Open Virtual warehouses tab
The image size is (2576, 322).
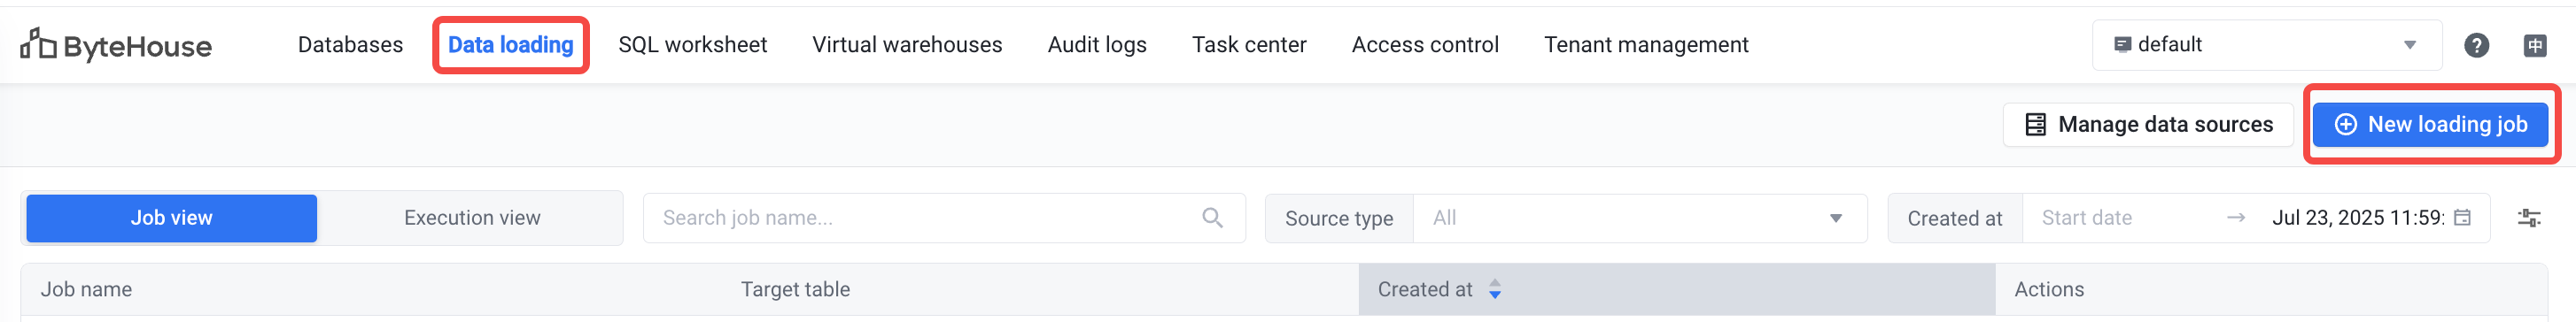[x=907, y=45]
